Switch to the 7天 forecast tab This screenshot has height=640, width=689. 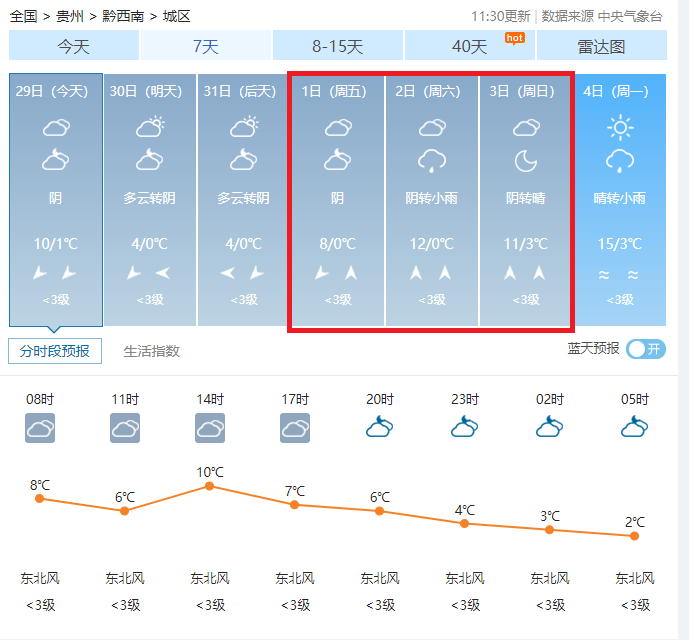click(206, 45)
